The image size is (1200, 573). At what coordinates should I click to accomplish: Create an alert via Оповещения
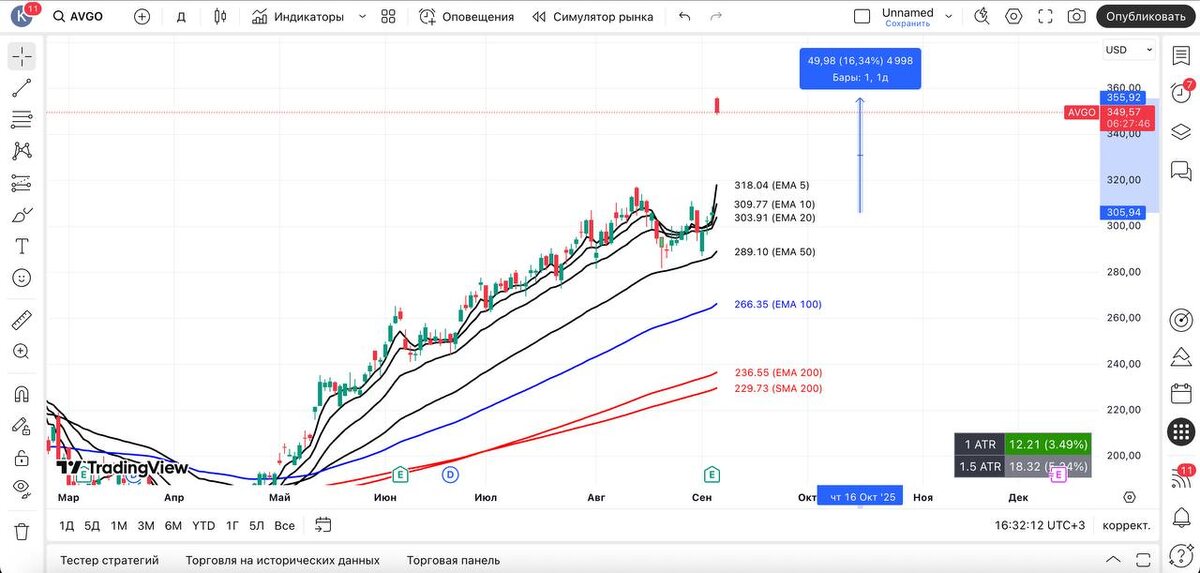pos(467,16)
